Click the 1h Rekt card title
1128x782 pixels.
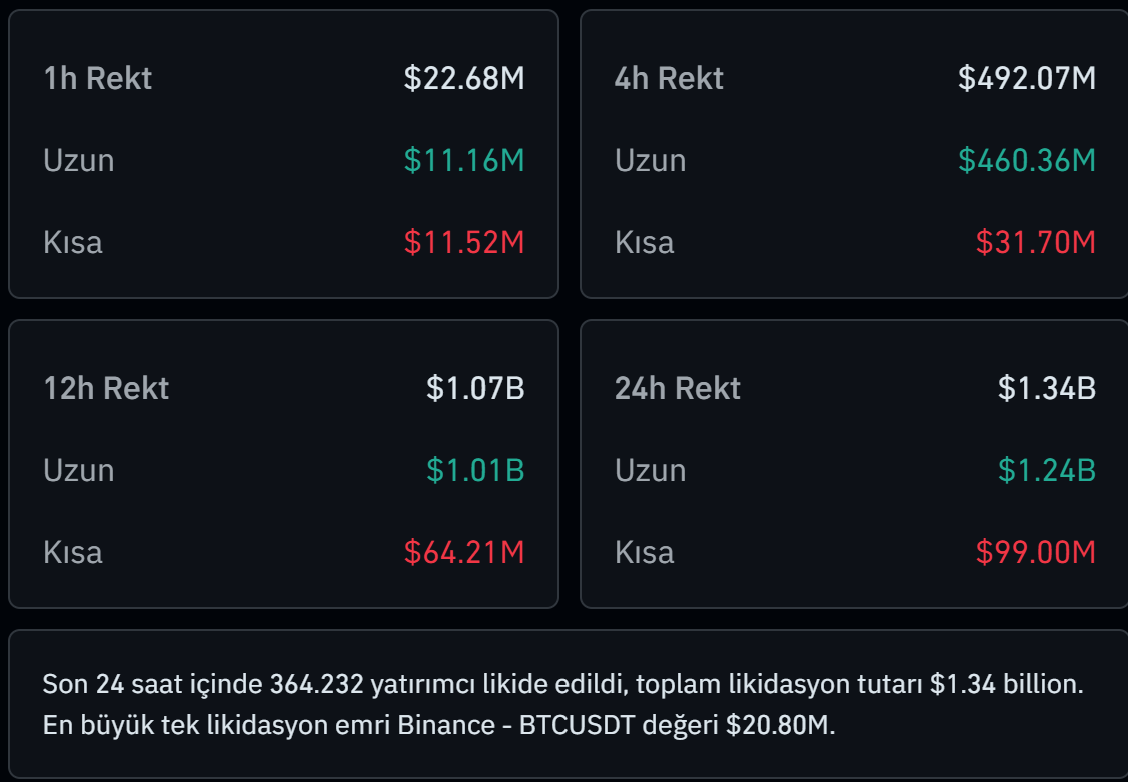[x=97, y=78]
